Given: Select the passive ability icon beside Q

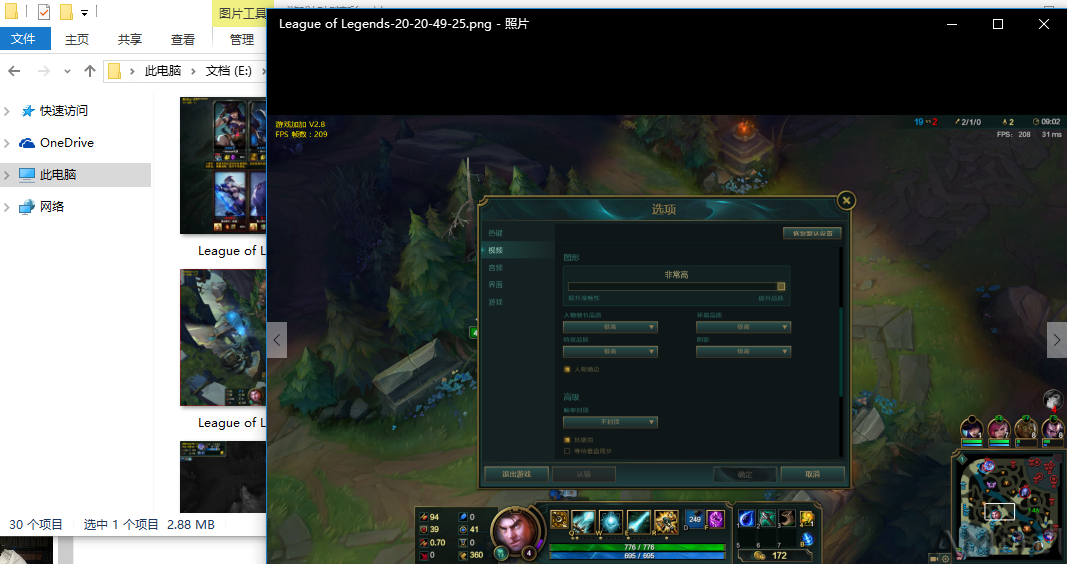Looking at the screenshot, I should (559, 520).
